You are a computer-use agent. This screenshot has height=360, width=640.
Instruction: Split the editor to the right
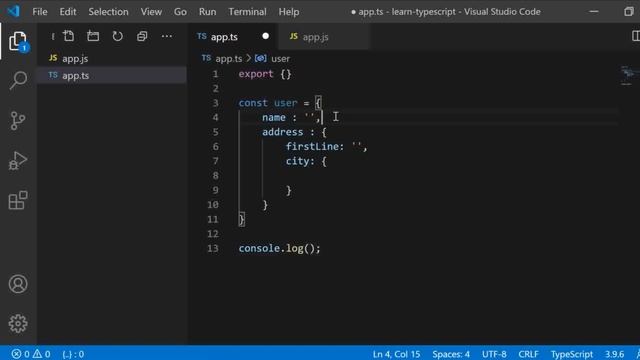pyautogui.click(x=636, y=36)
